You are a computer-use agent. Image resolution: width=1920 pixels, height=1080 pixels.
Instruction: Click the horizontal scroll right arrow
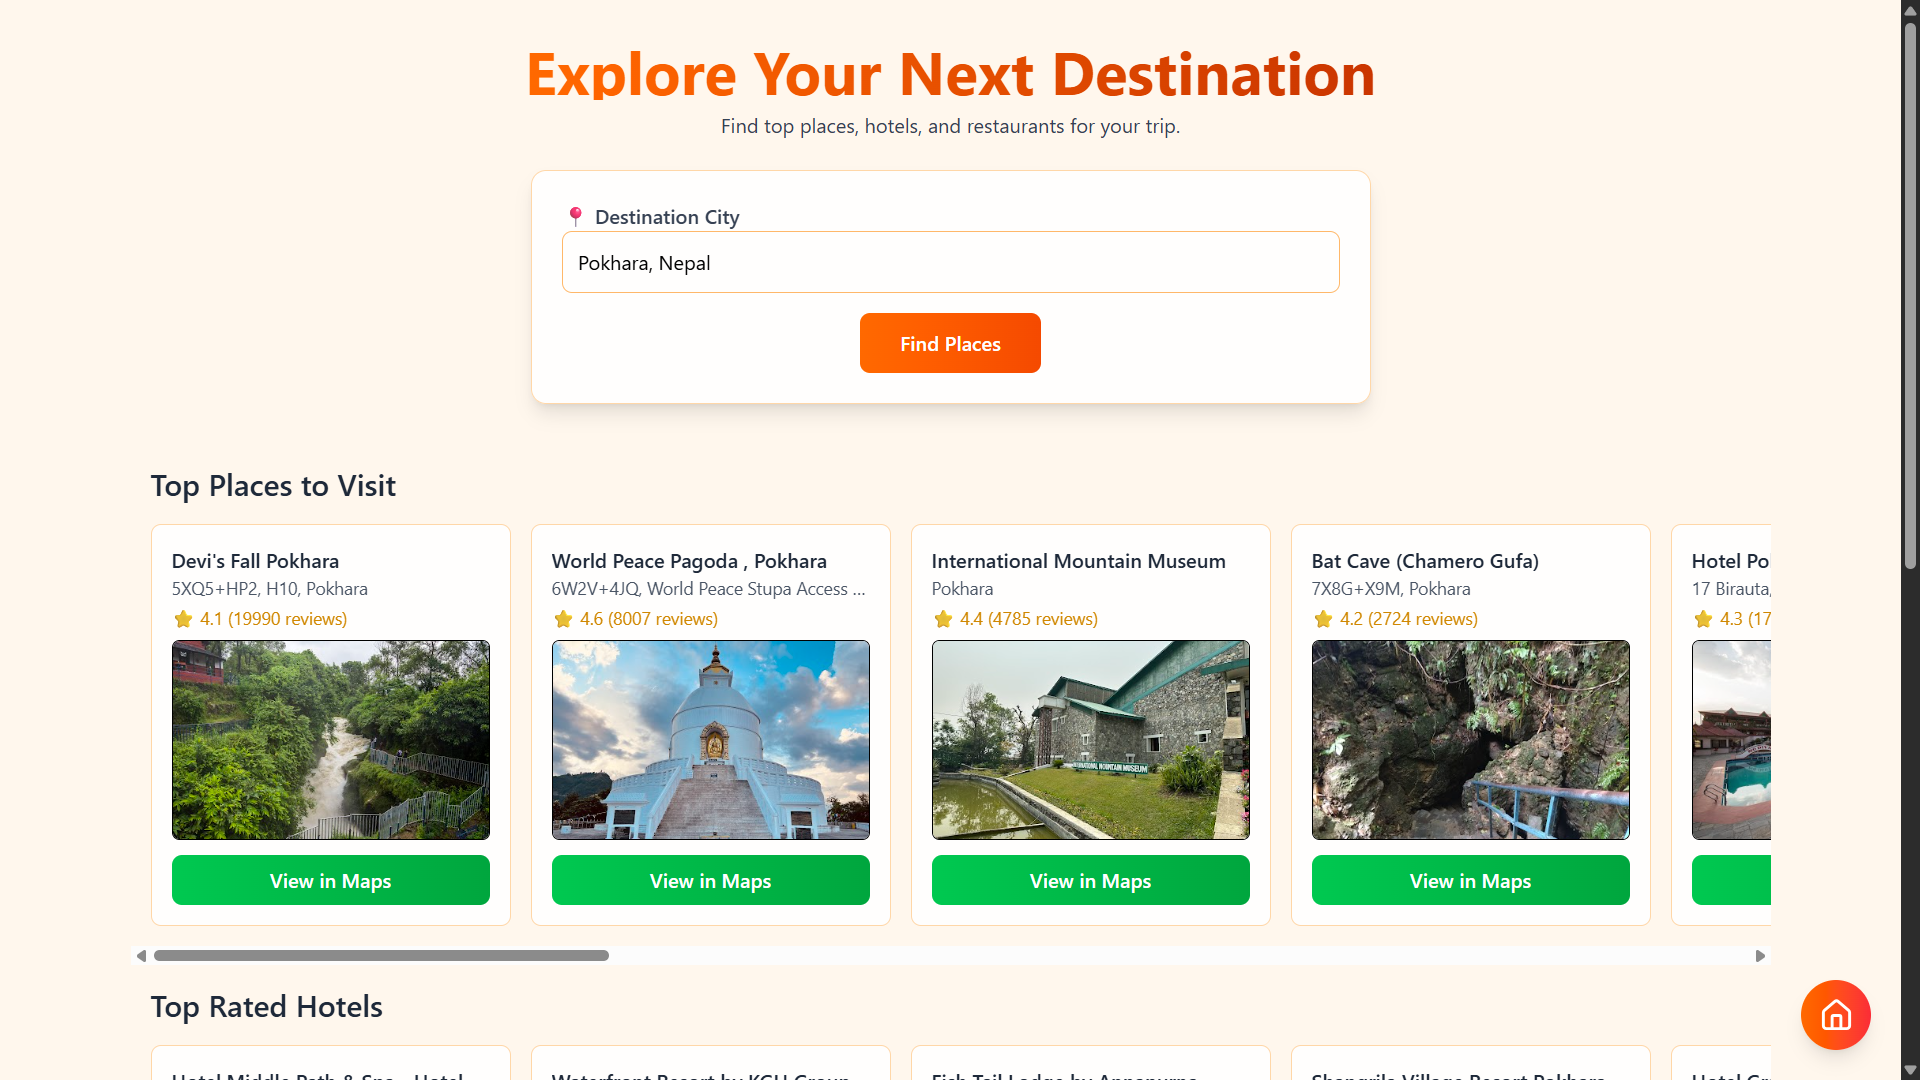tap(1760, 956)
